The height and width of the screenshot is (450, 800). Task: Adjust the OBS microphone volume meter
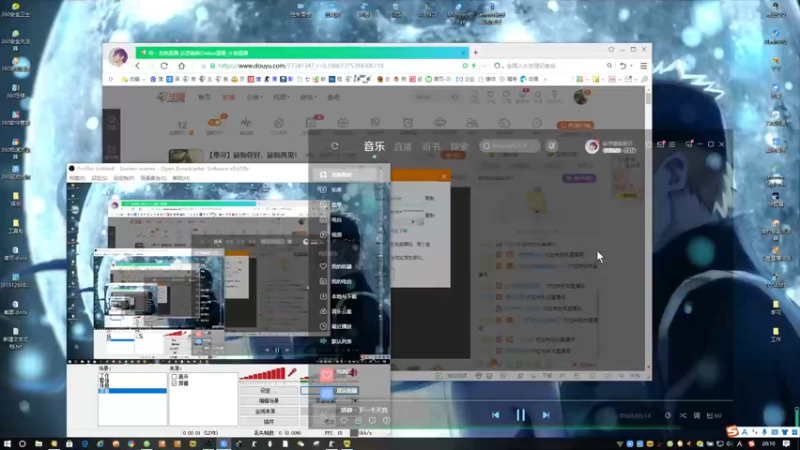[262, 373]
